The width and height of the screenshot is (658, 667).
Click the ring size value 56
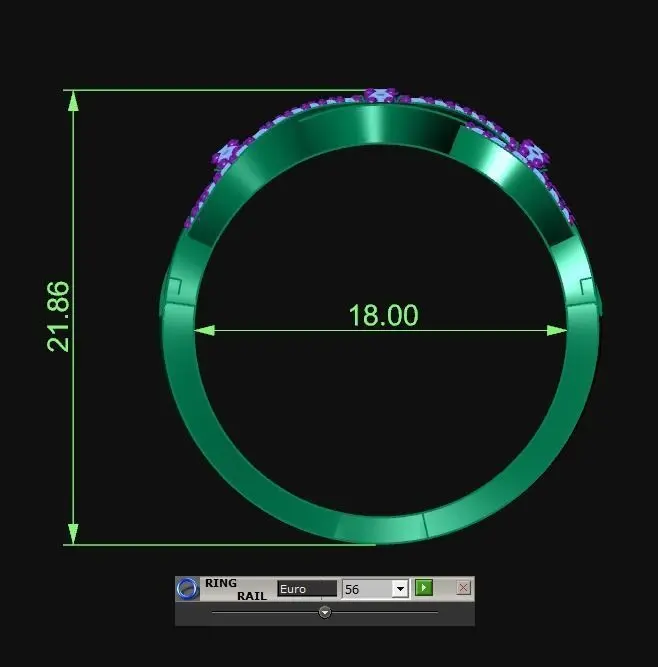point(352,590)
